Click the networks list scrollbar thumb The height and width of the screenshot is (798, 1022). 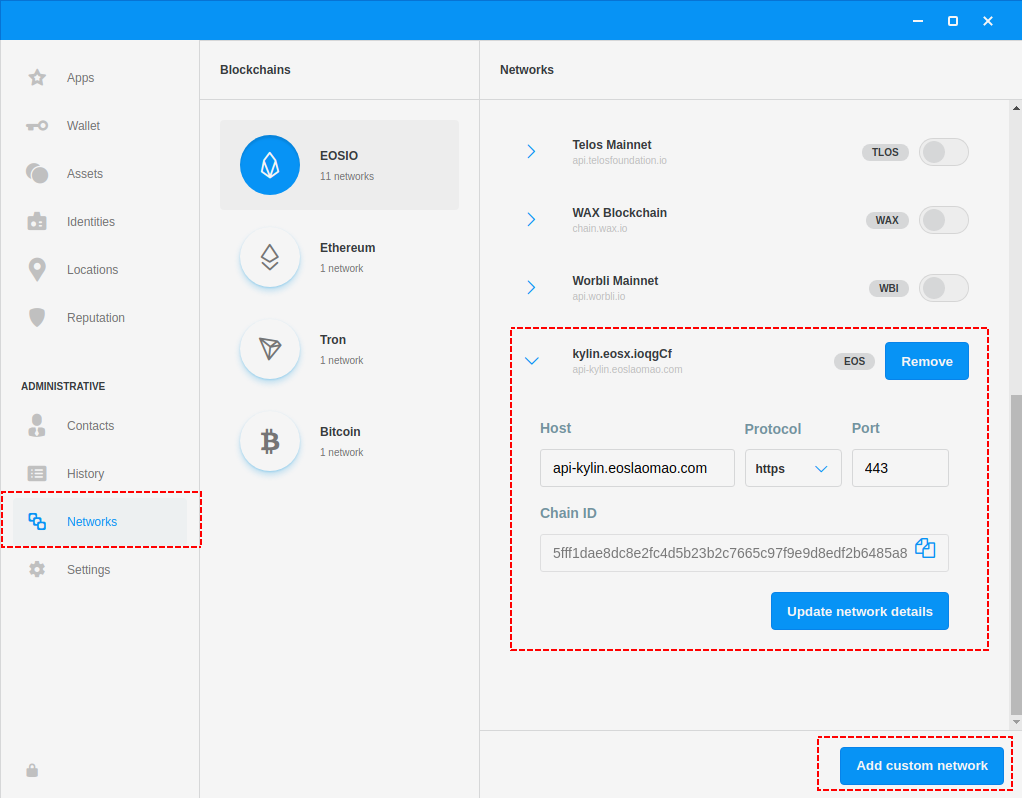click(1015, 555)
